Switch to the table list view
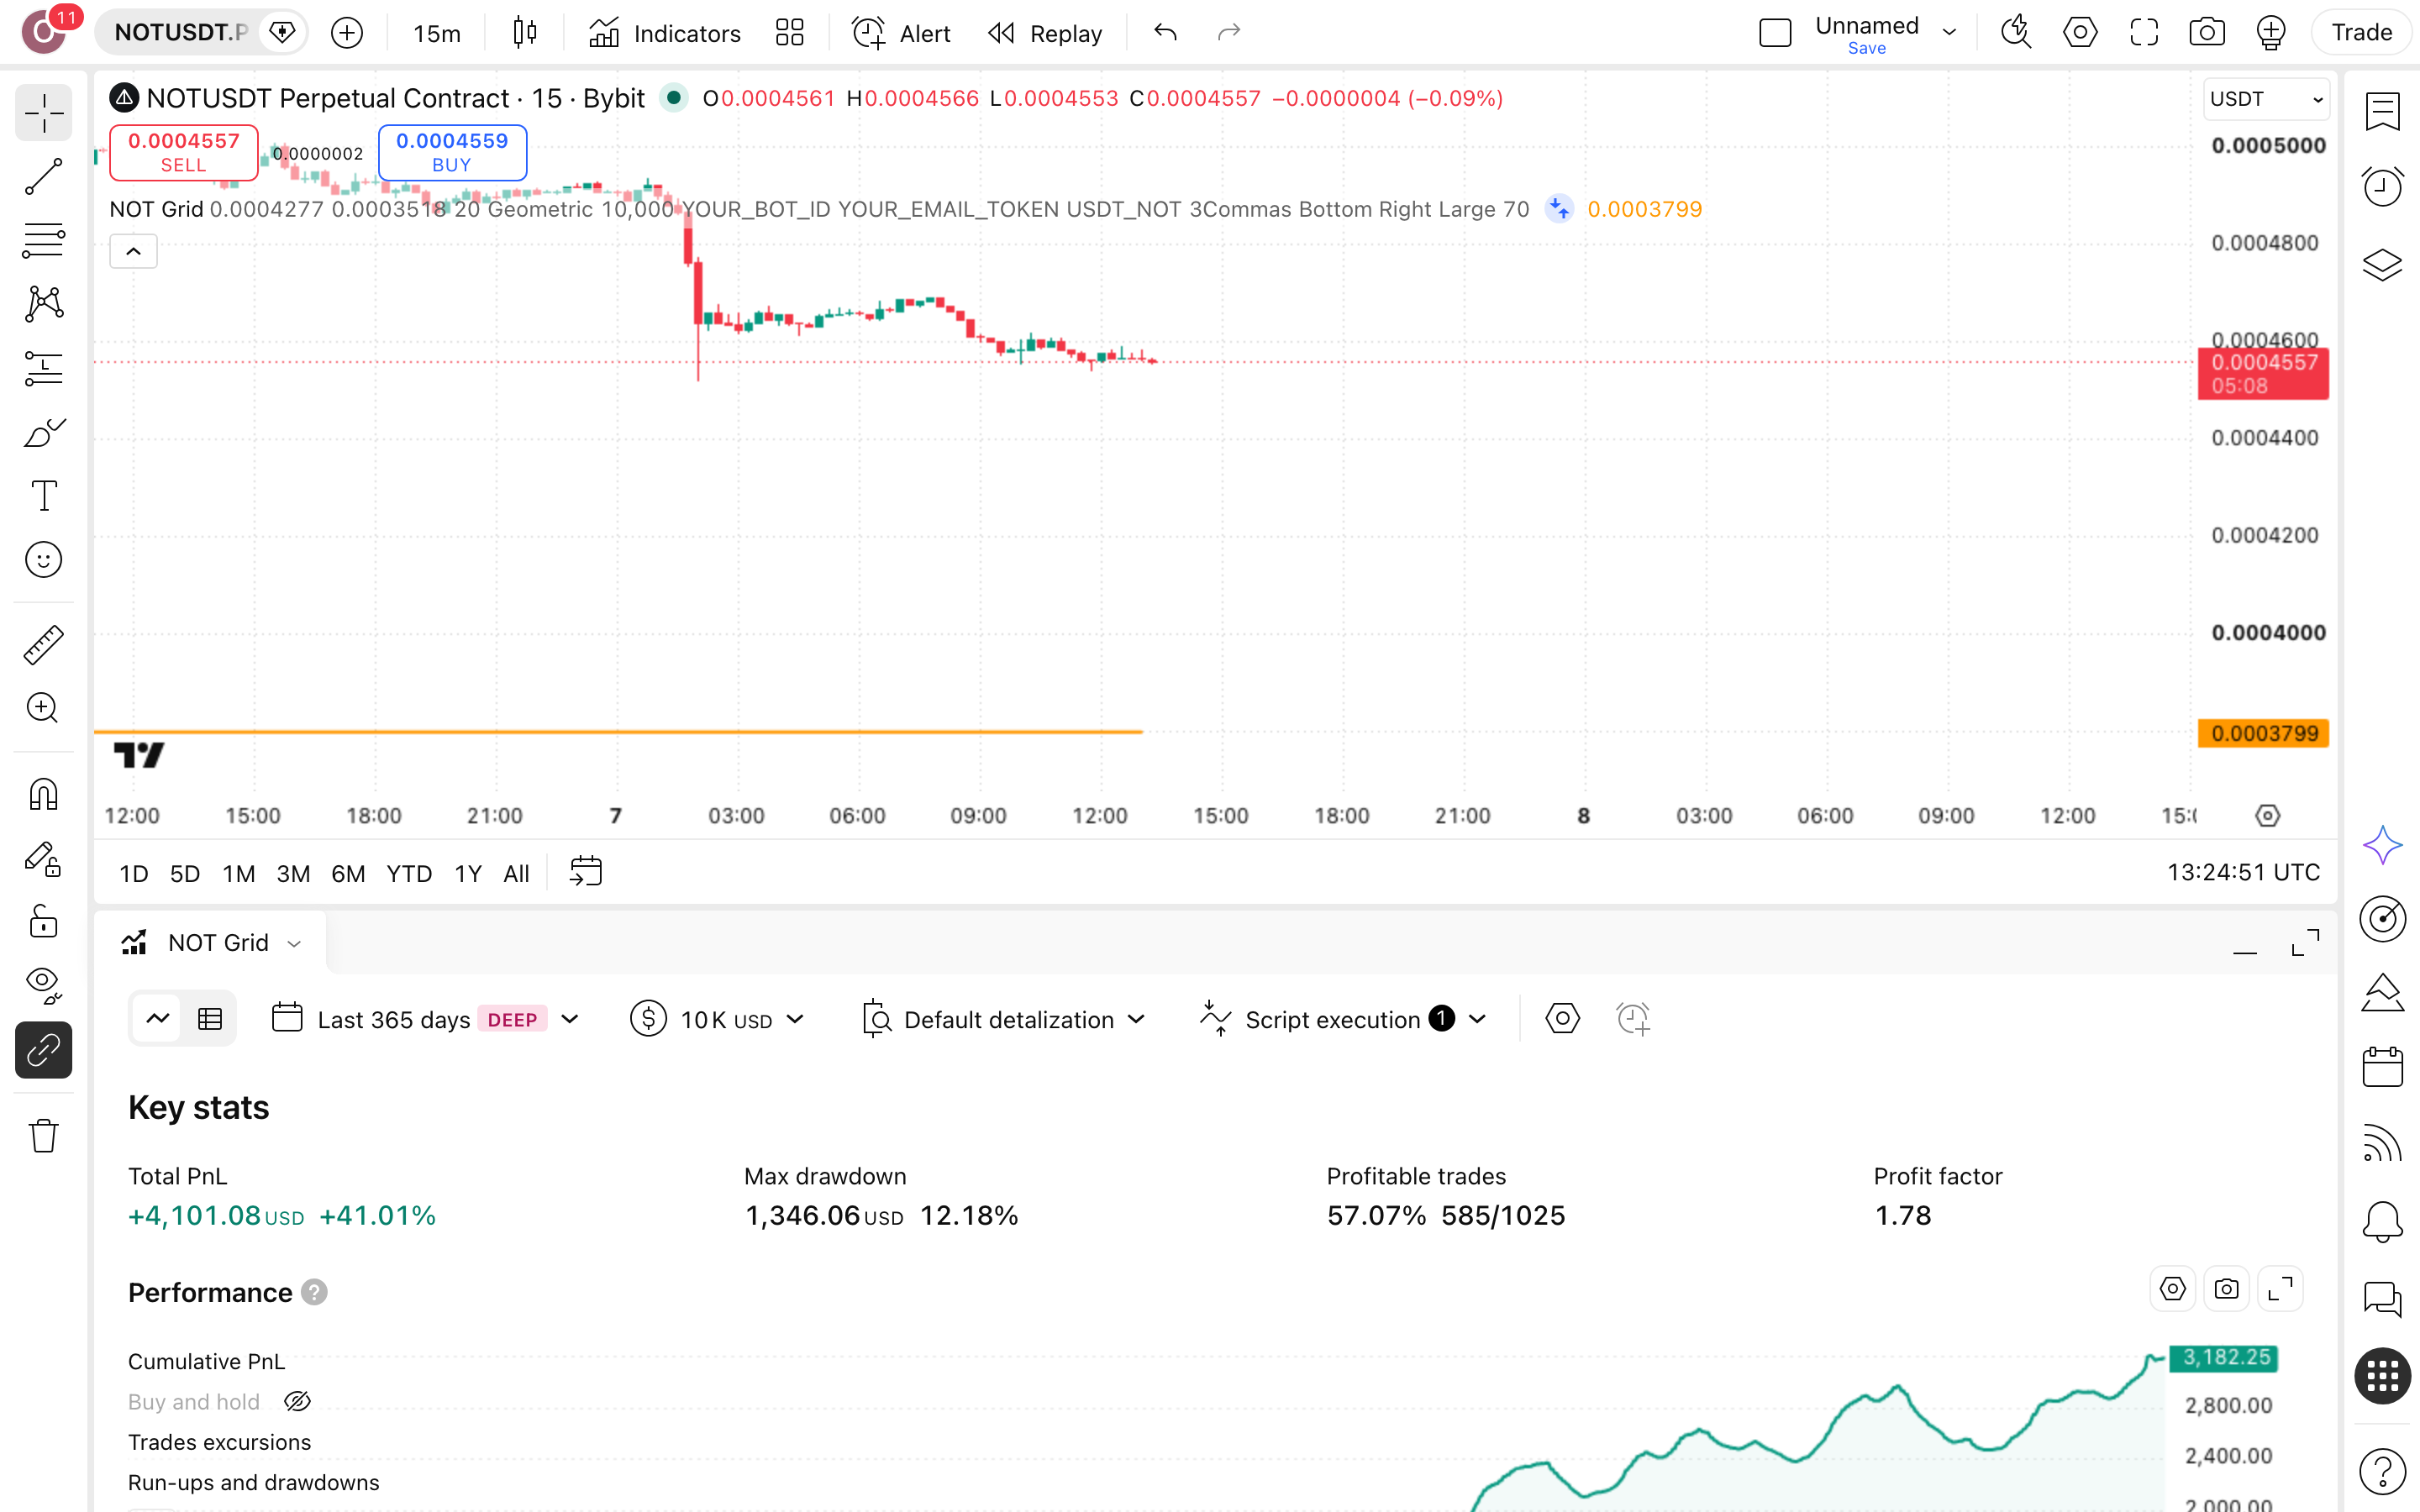Screen dimensions: 2420x1512 210,1019
